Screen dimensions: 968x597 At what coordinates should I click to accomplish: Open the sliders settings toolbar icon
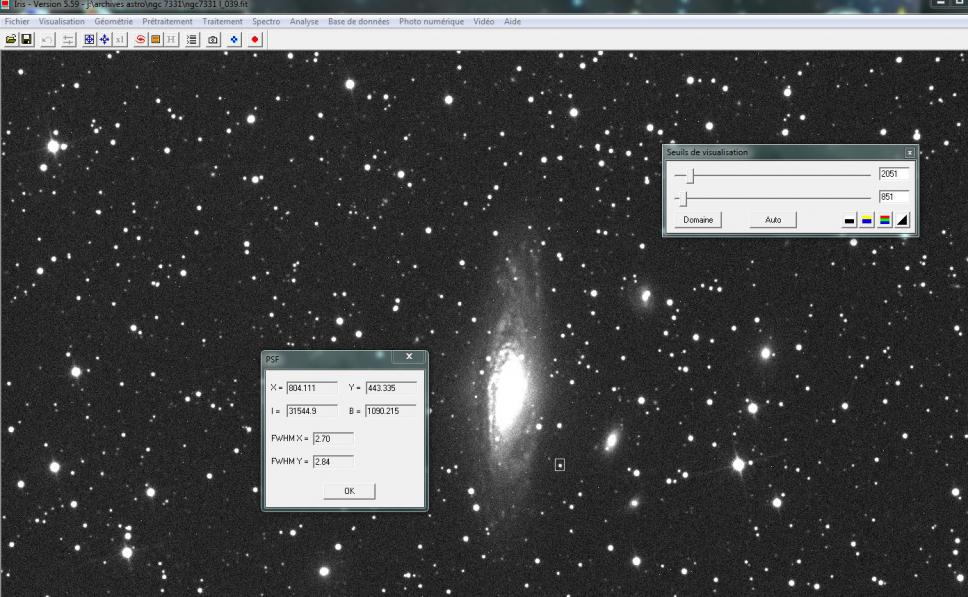pos(68,40)
